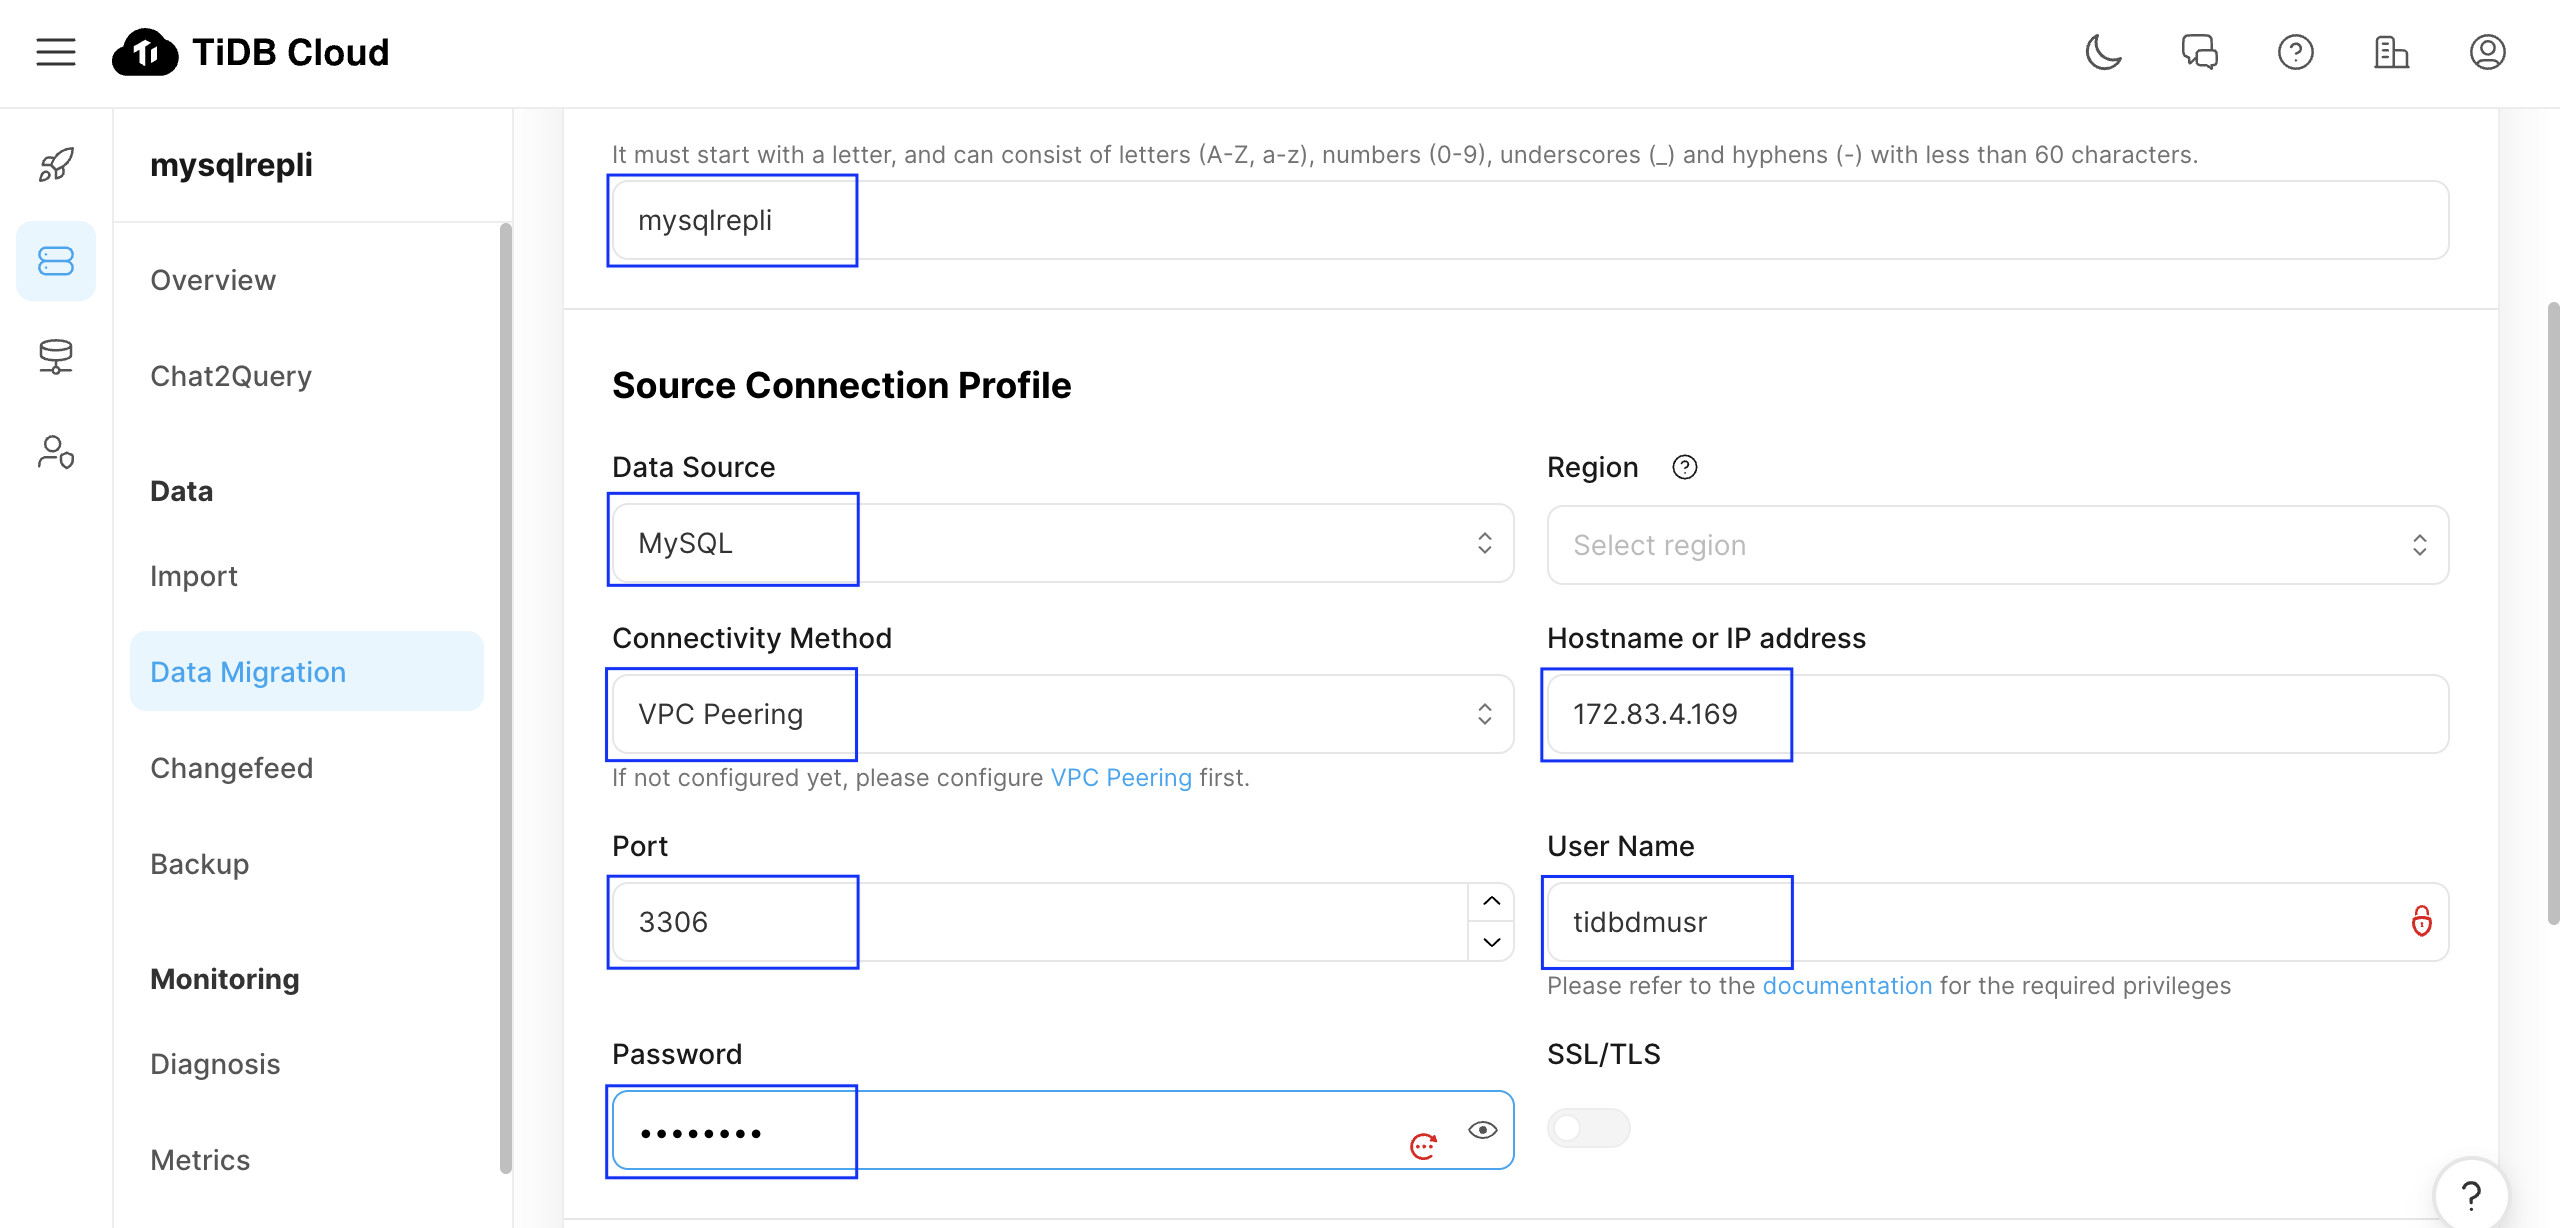Click the user profile icon top right

[2488, 52]
